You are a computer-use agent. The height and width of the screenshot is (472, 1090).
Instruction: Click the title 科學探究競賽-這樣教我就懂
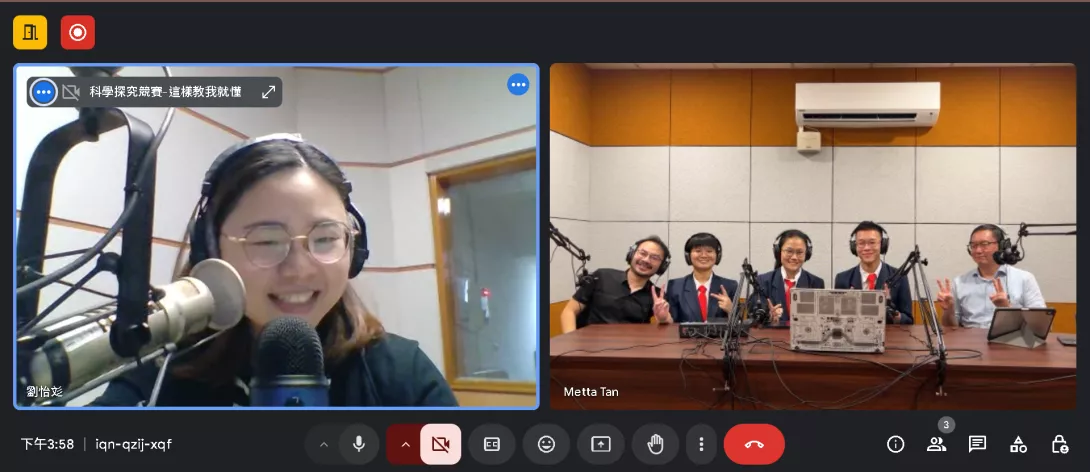coord(165,92)
